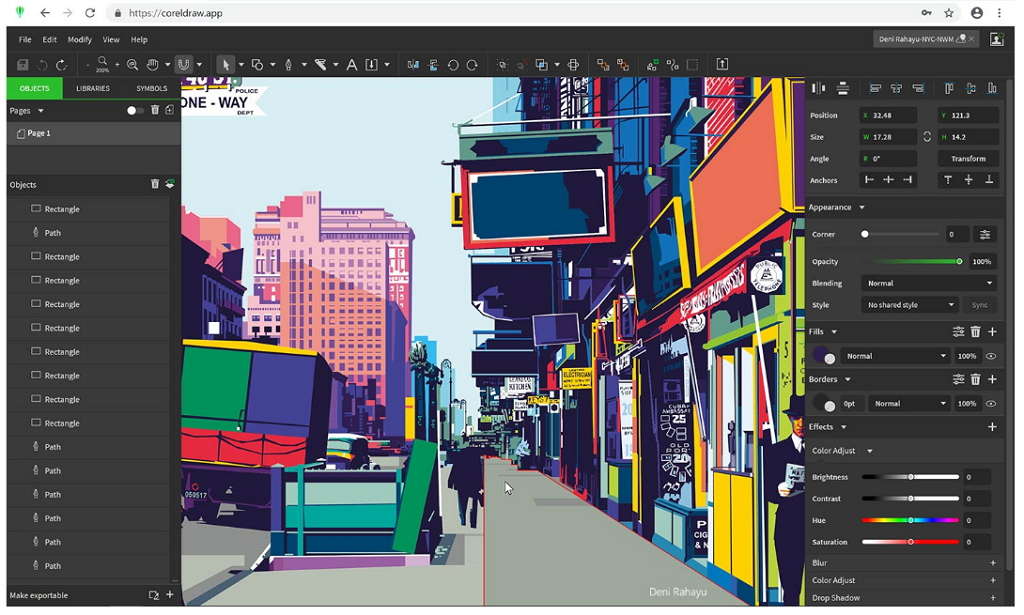Screen dimensions: 1024x615
Task: Add a new effect with Effects plus
Action: (992, 427)
